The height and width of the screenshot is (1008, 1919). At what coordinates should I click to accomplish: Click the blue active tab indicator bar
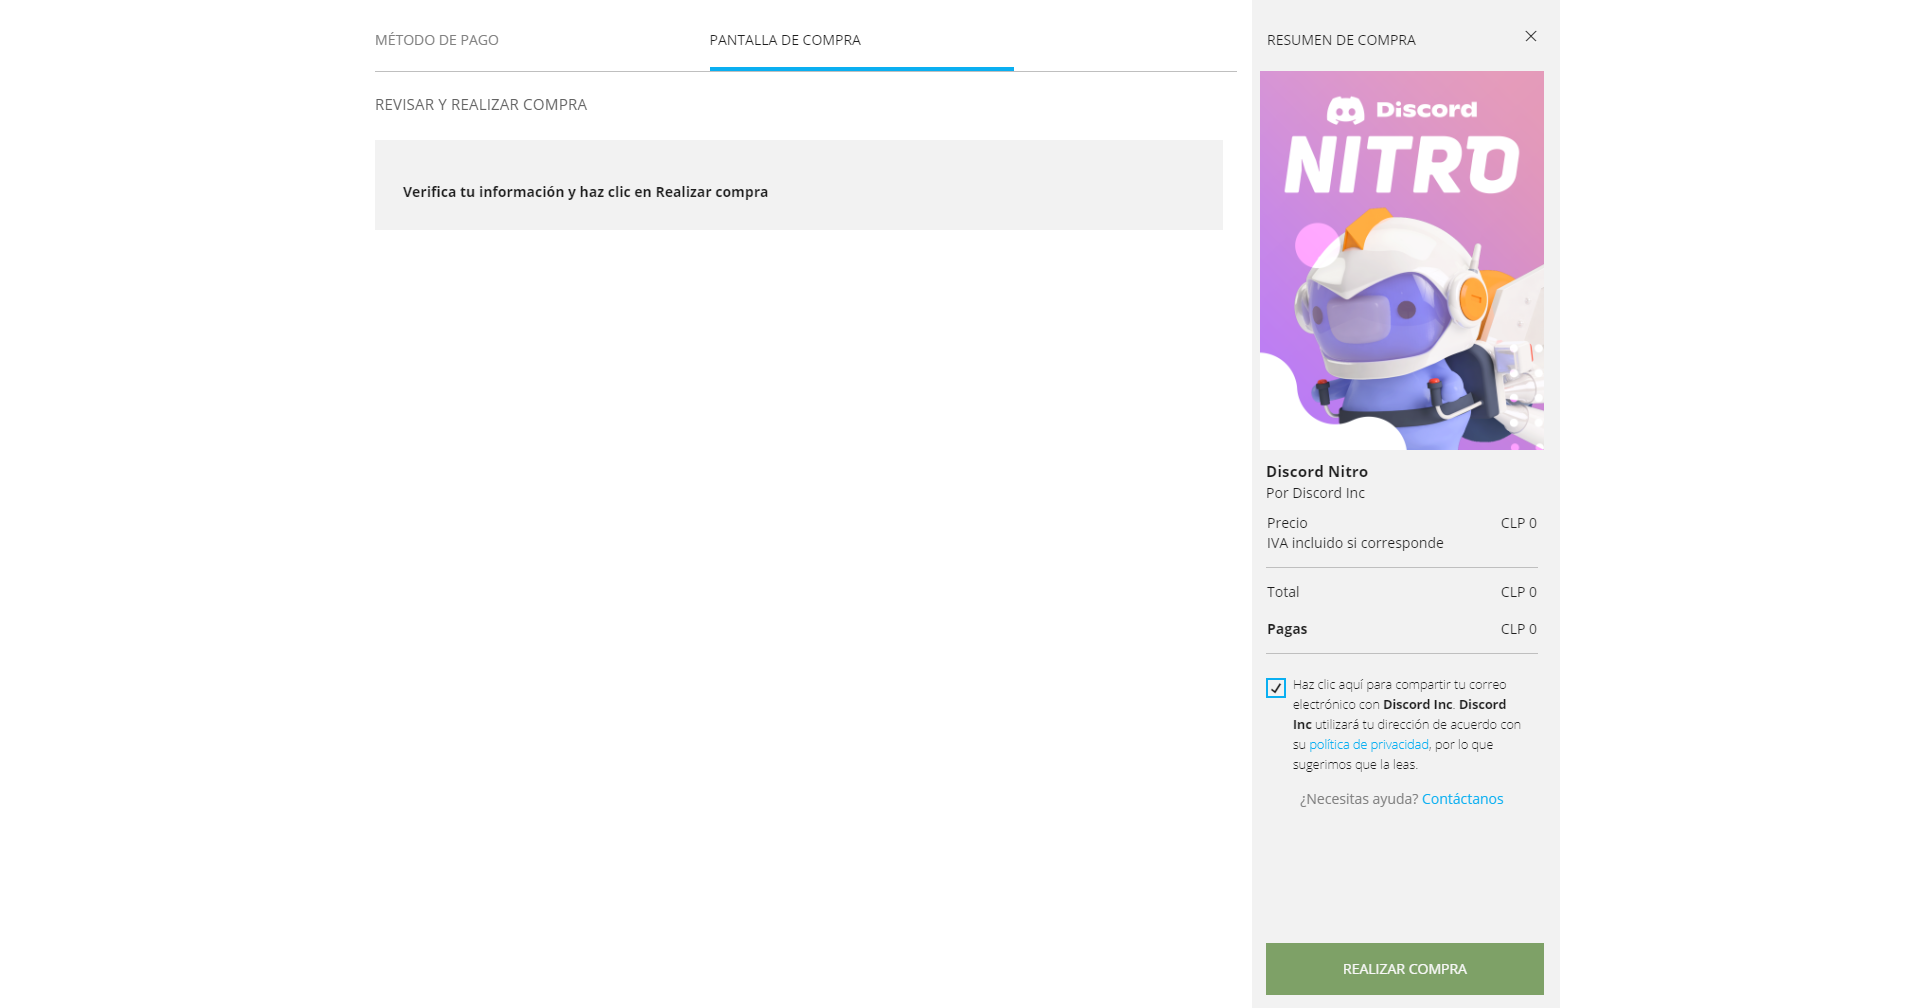pos(861,70)
